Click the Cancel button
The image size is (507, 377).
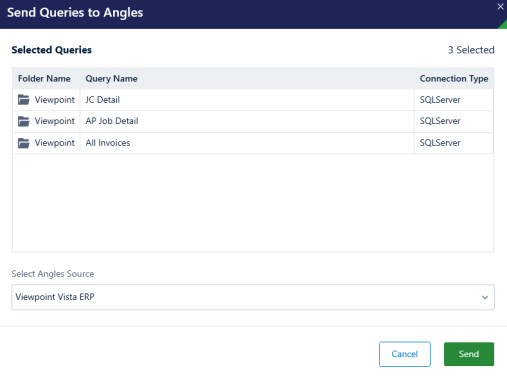coord(405,354)
